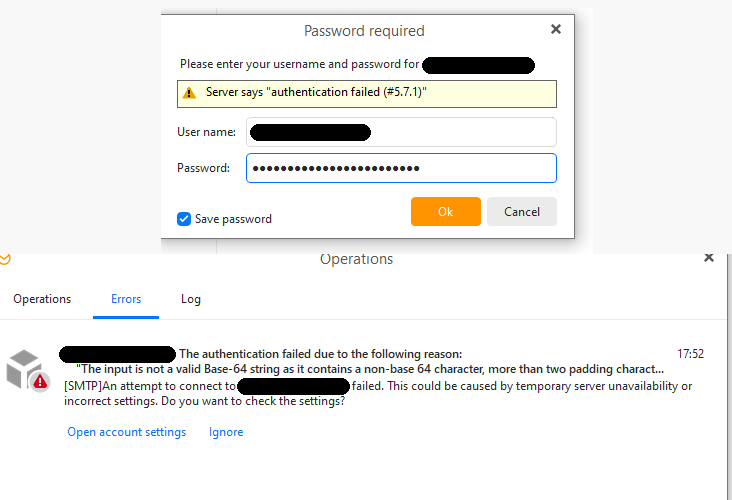The width and height of the screenshot is (732, 500).
Task: Select the Errors tab
Action: pos(126,299)
